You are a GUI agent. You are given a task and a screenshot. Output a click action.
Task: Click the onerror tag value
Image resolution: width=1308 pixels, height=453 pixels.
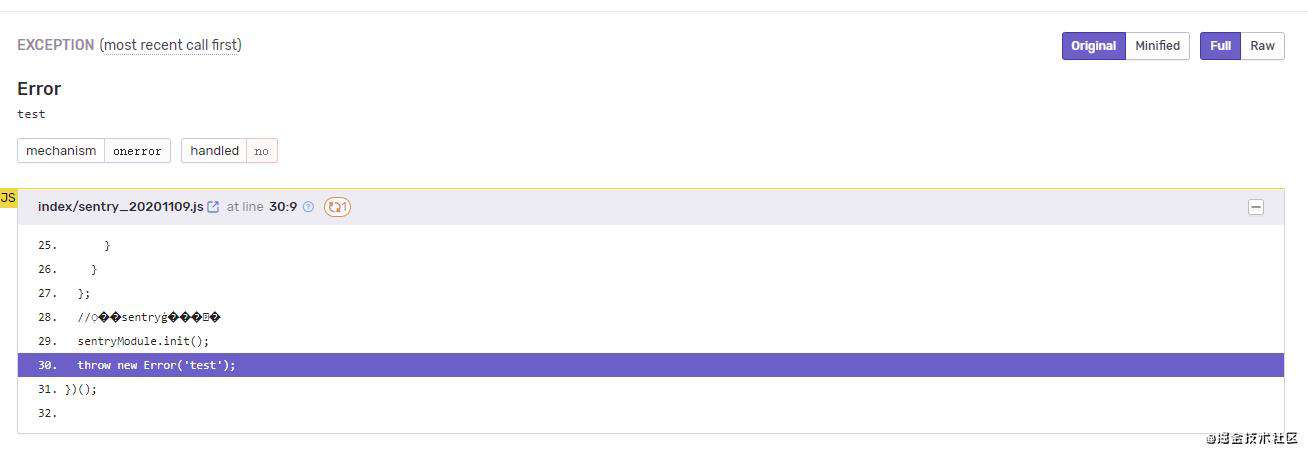[137, 151]
